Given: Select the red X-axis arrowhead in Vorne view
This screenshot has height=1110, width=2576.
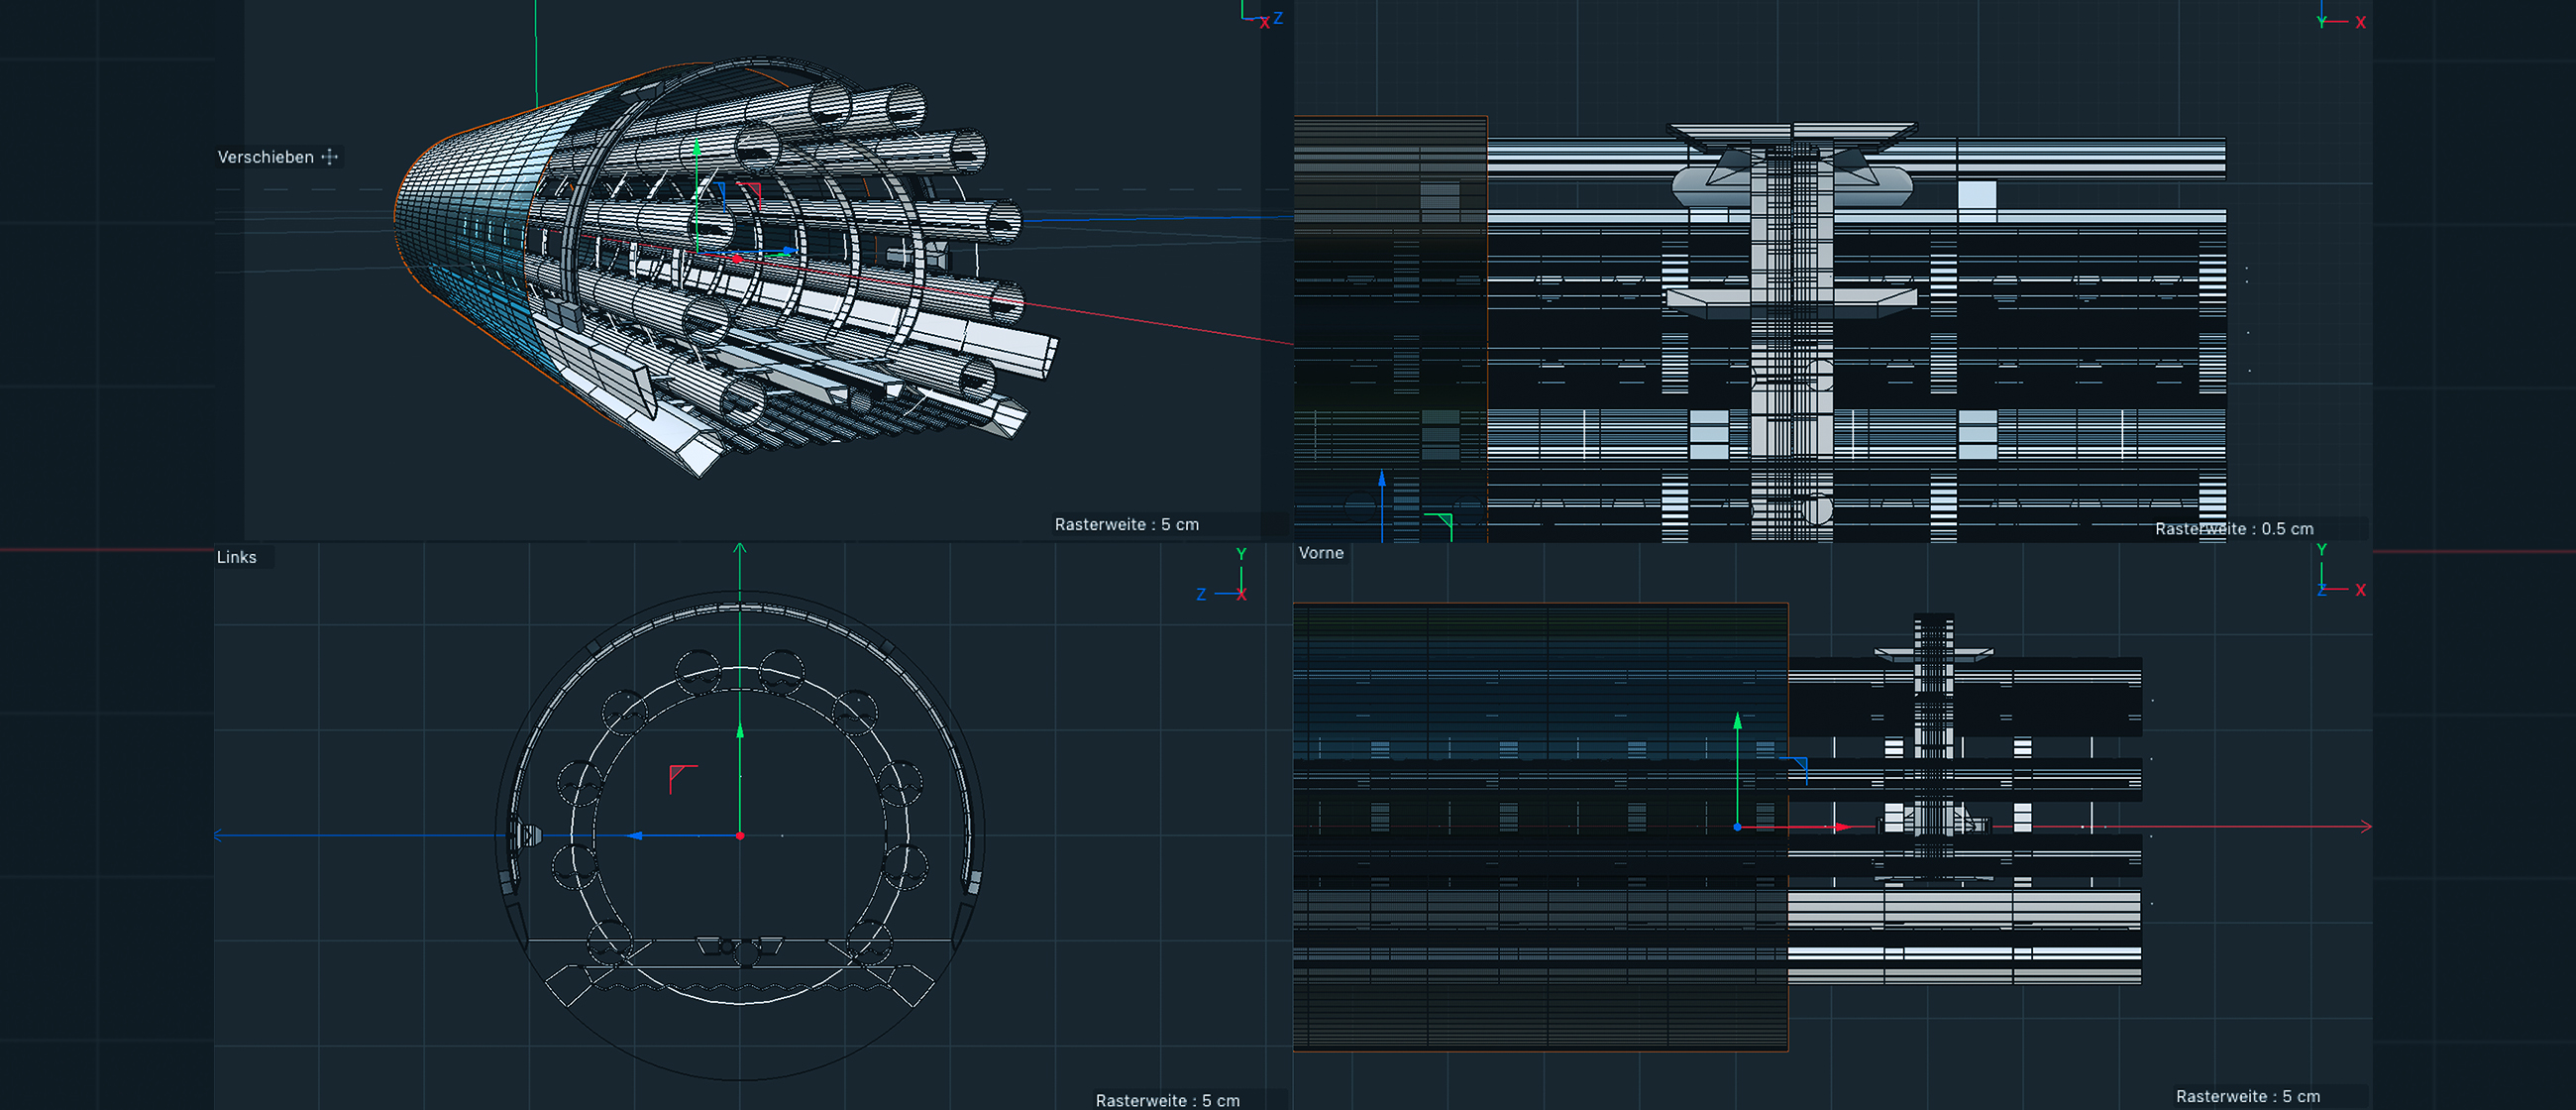Looking at the screenshot, I should pos(1841,827).
